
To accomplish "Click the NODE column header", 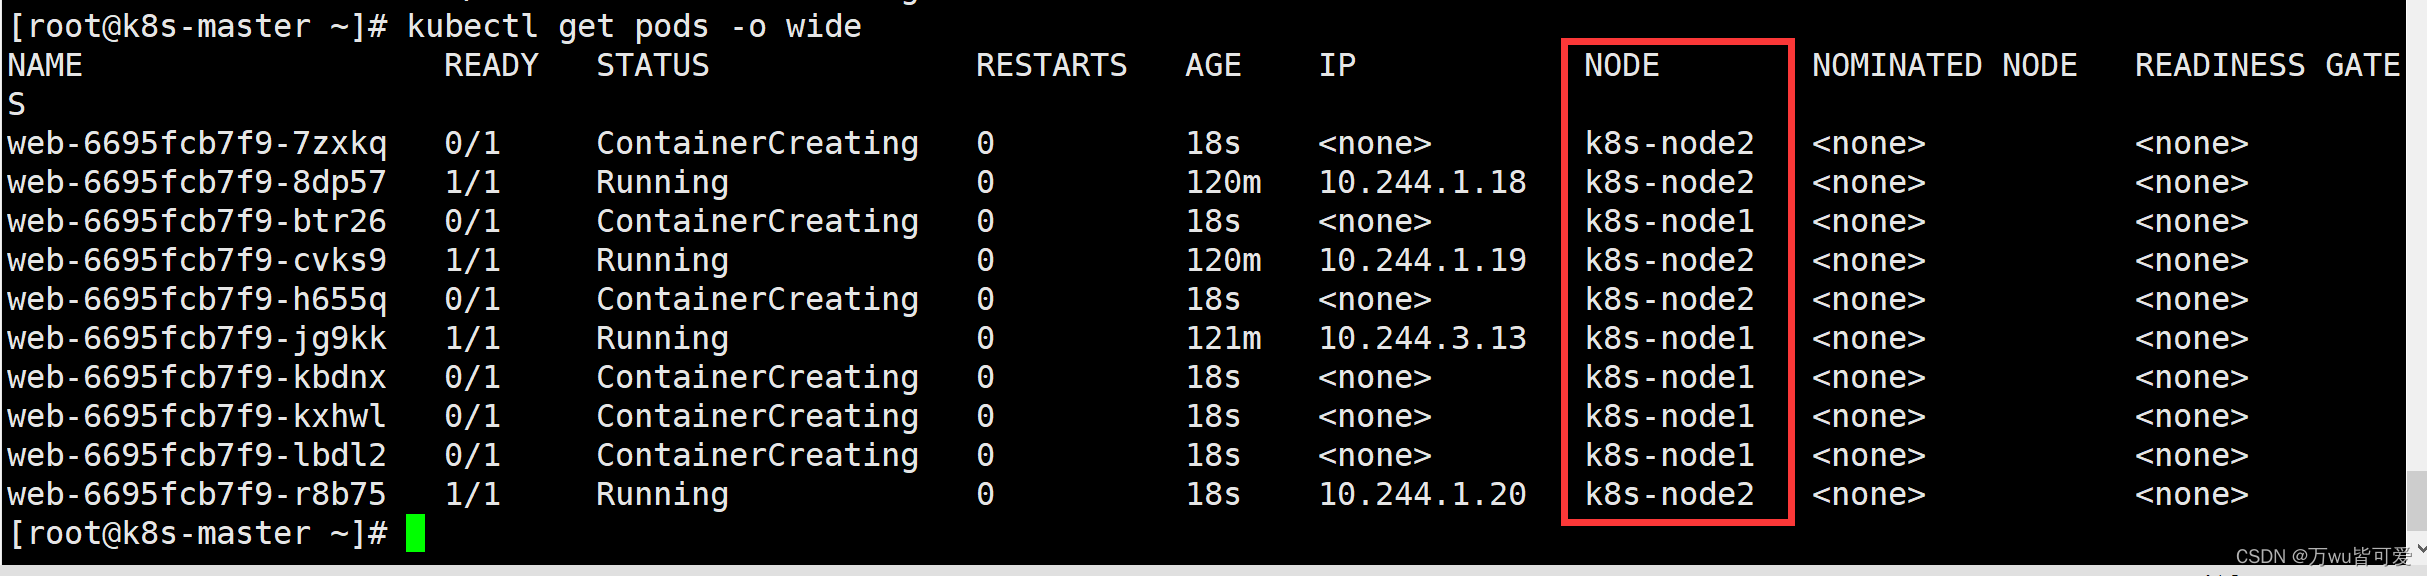I will click(x=1621, y=65).
